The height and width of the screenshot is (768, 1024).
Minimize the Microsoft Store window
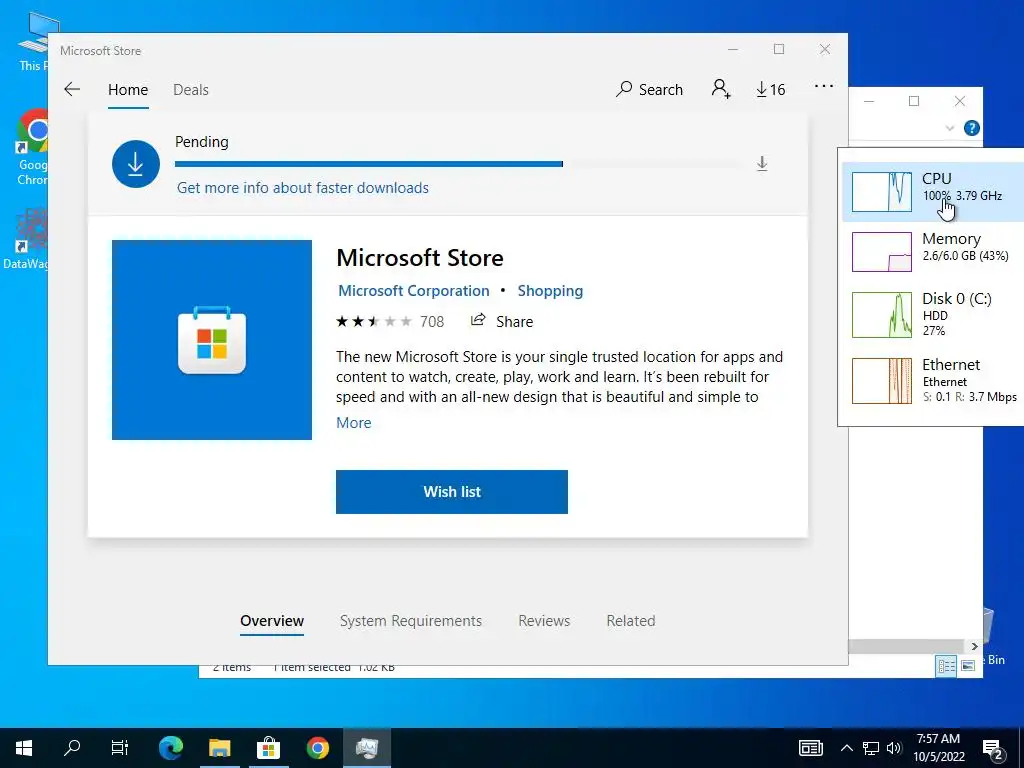pos(733,50)
